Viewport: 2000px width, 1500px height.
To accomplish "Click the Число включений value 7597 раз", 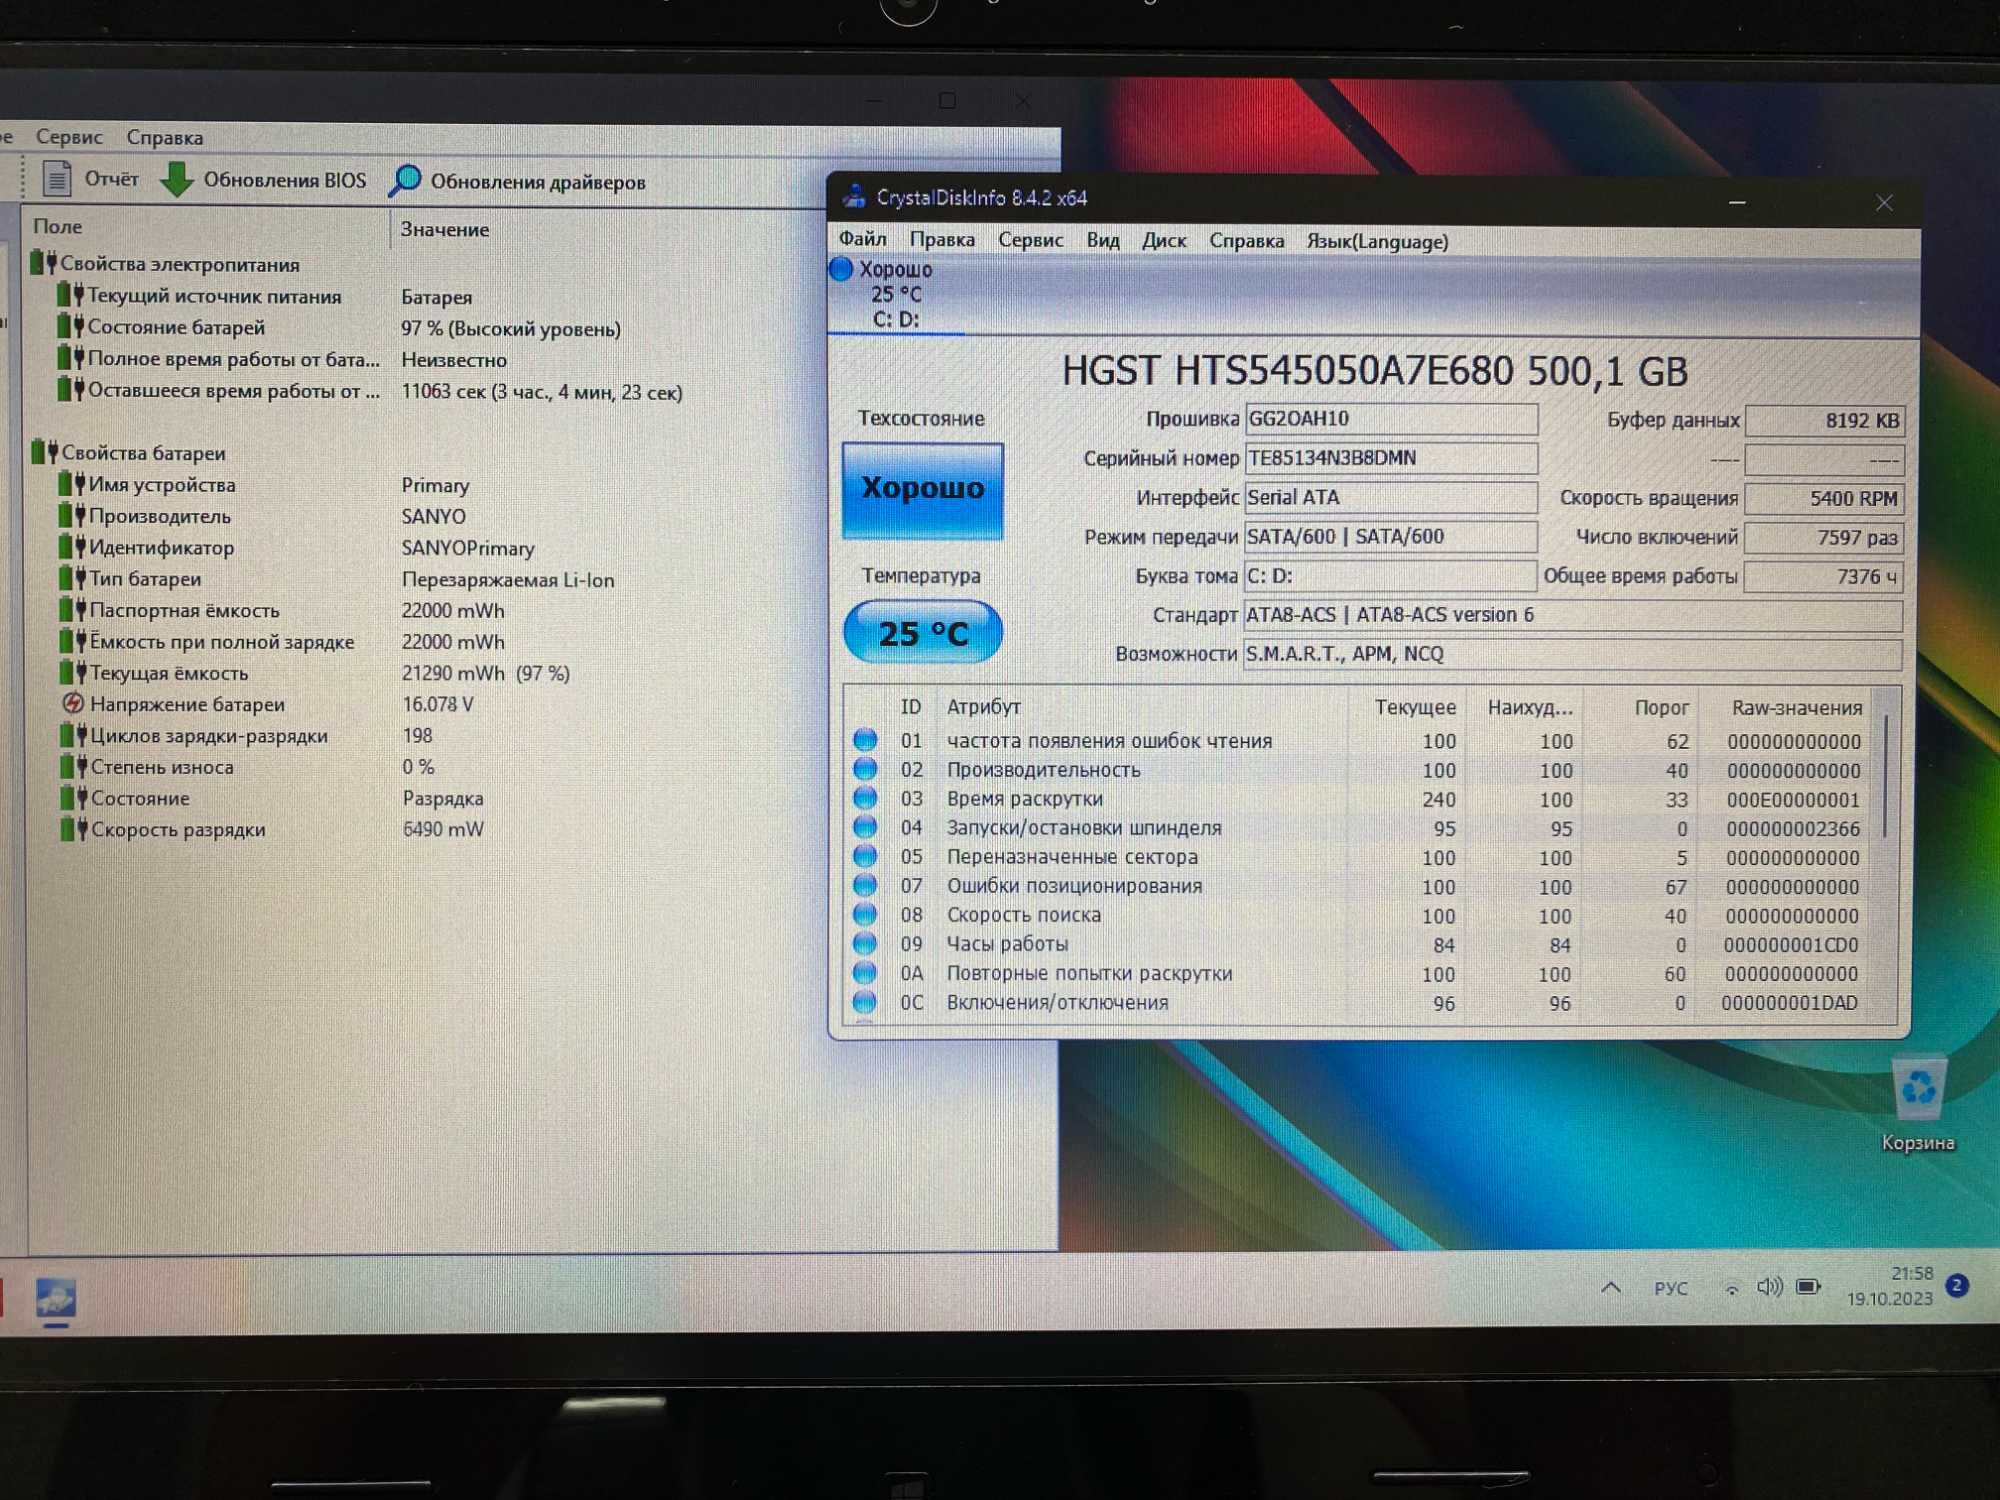I will point(1824,538).
